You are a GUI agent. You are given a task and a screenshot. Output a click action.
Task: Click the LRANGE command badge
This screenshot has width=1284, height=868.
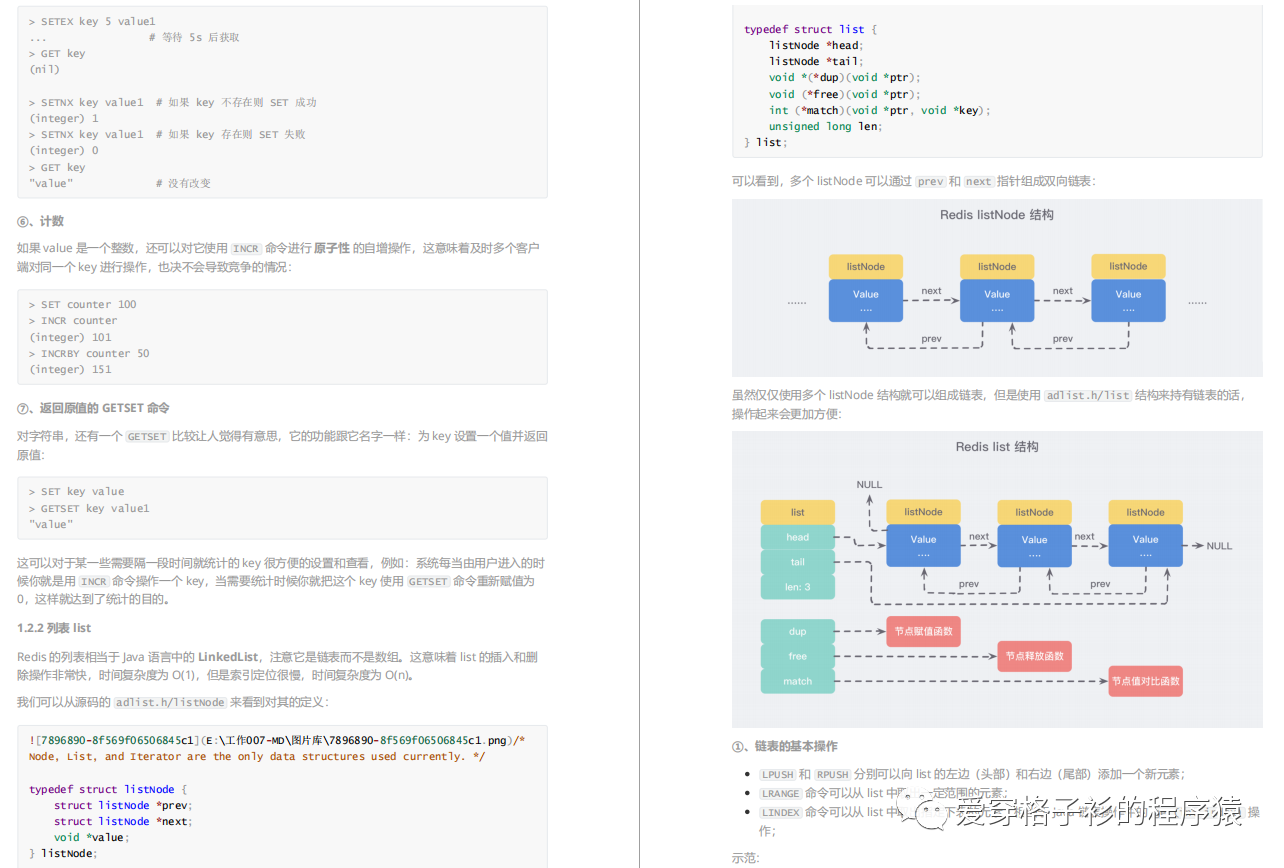780,793
